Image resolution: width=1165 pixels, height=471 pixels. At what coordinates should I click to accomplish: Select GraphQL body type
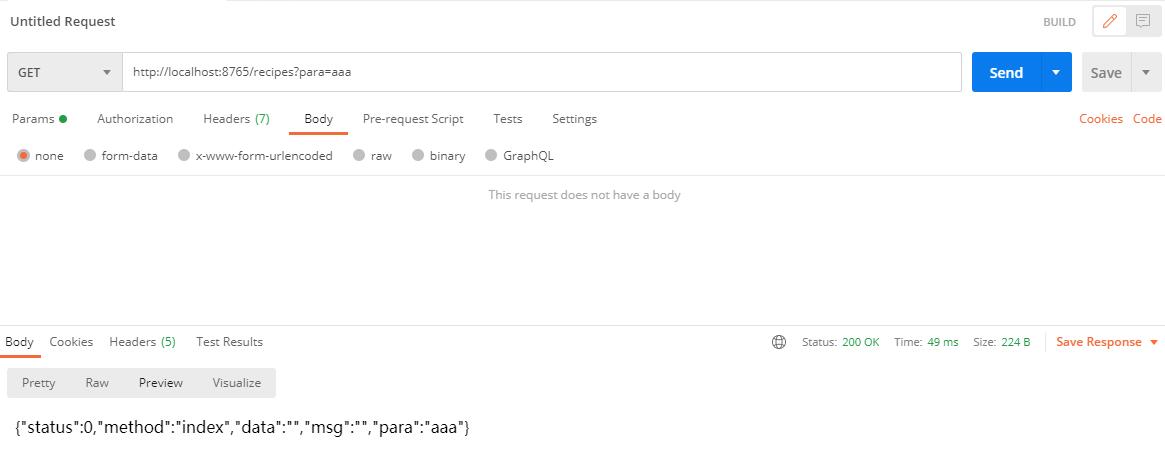491,156
